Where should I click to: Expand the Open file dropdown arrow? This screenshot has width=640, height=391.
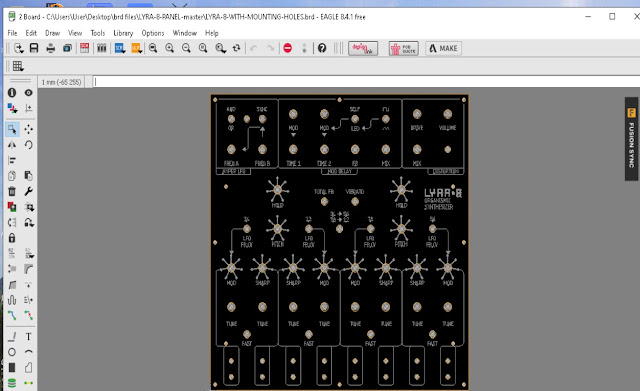22,51
